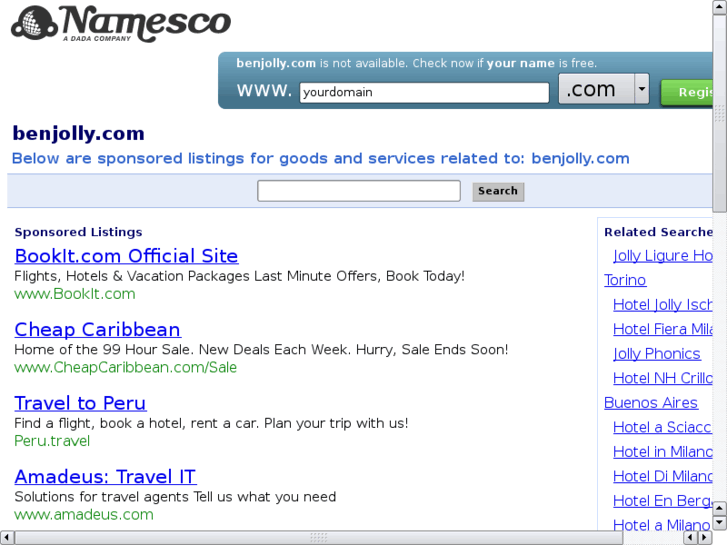The image size is (727, 545).
Task: Open Hotel NH Crillo related search
Action: pyautogui.click(x=663, y=378)
